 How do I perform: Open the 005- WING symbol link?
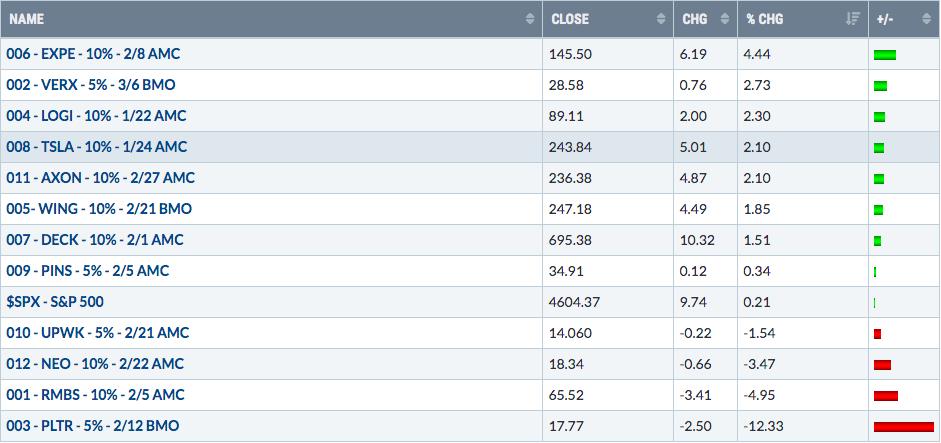[99, 209]
